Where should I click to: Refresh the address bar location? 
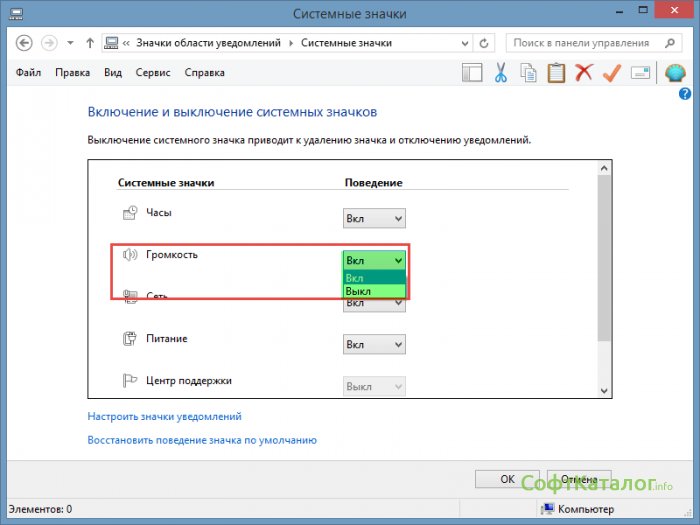pyautogui.click(x=485, y=44)
